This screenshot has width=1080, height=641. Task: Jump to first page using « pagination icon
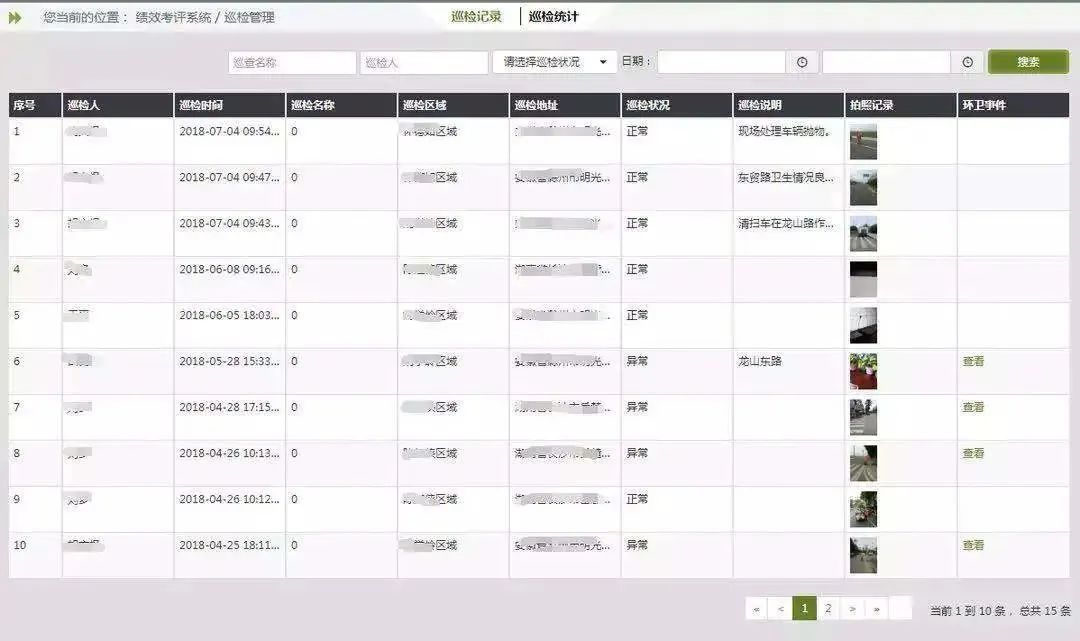[x=757, y=607]
